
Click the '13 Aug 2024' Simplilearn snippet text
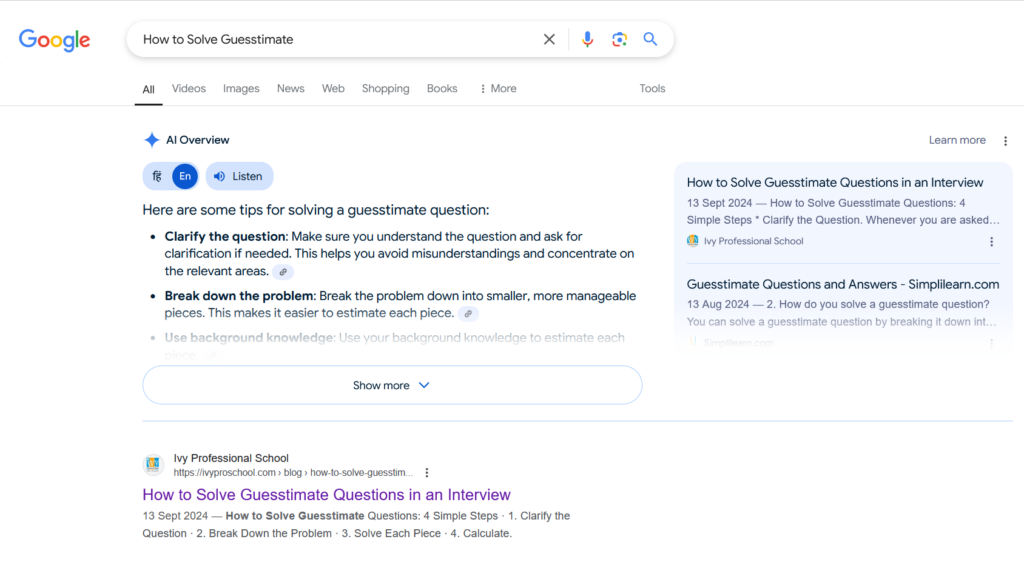point(841,313)
